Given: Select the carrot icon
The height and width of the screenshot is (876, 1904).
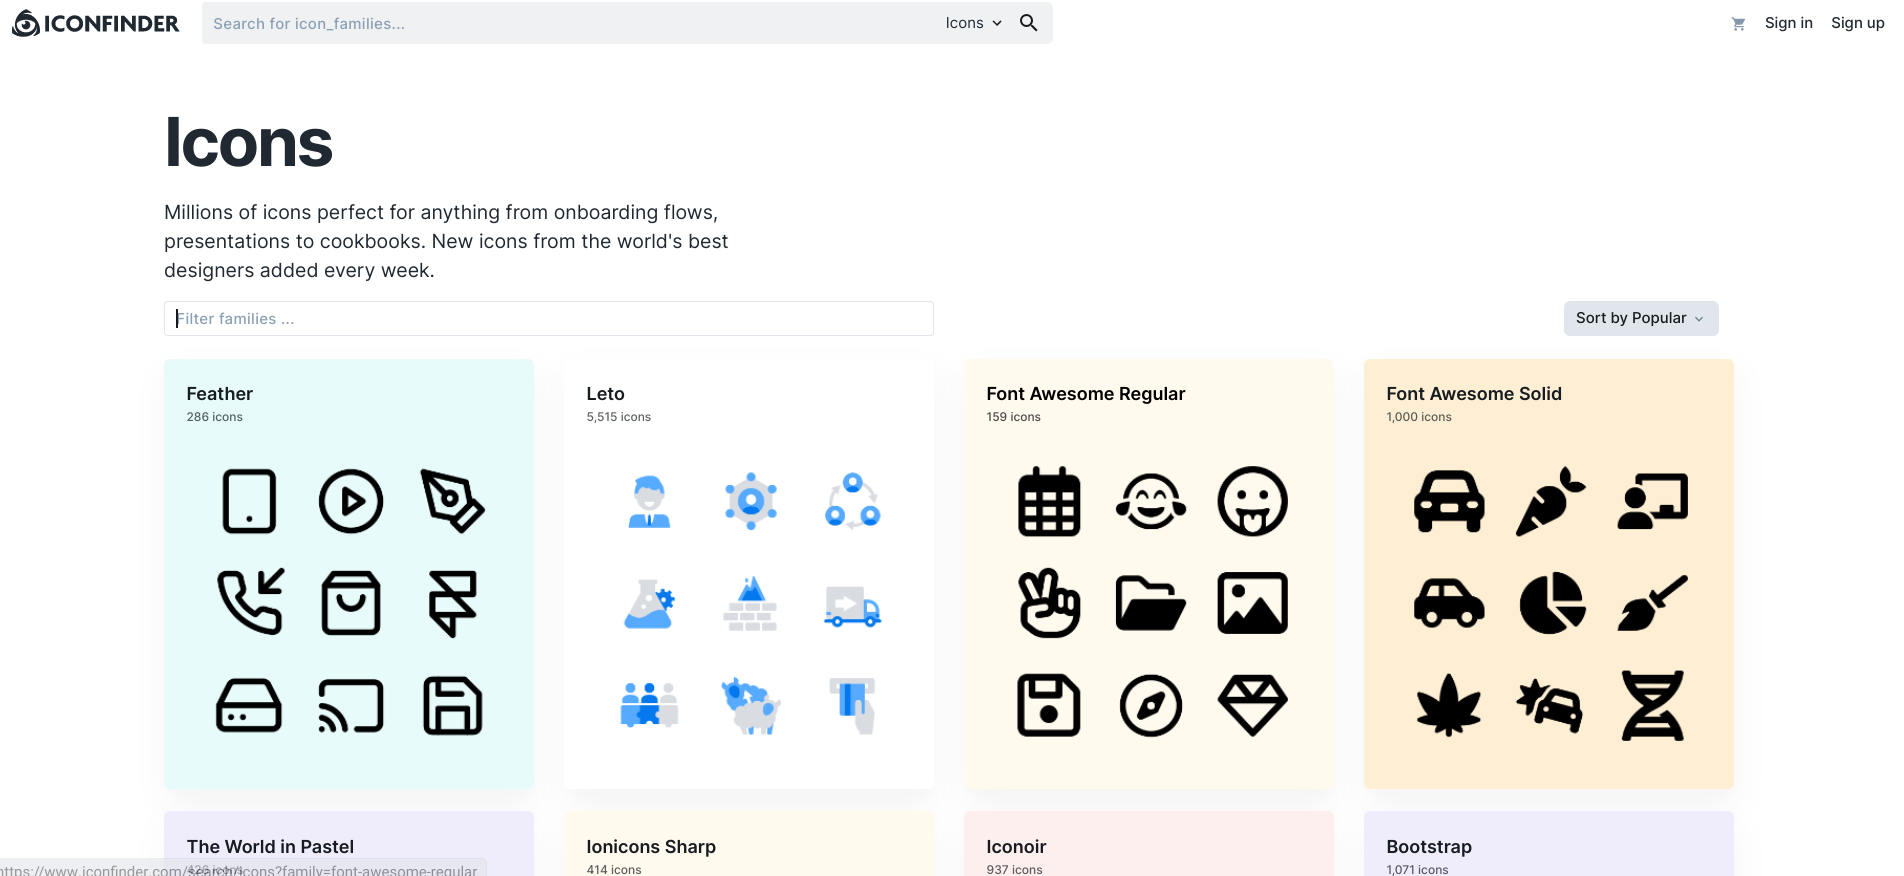Looking at the screenshot, I should point(1551,501).
